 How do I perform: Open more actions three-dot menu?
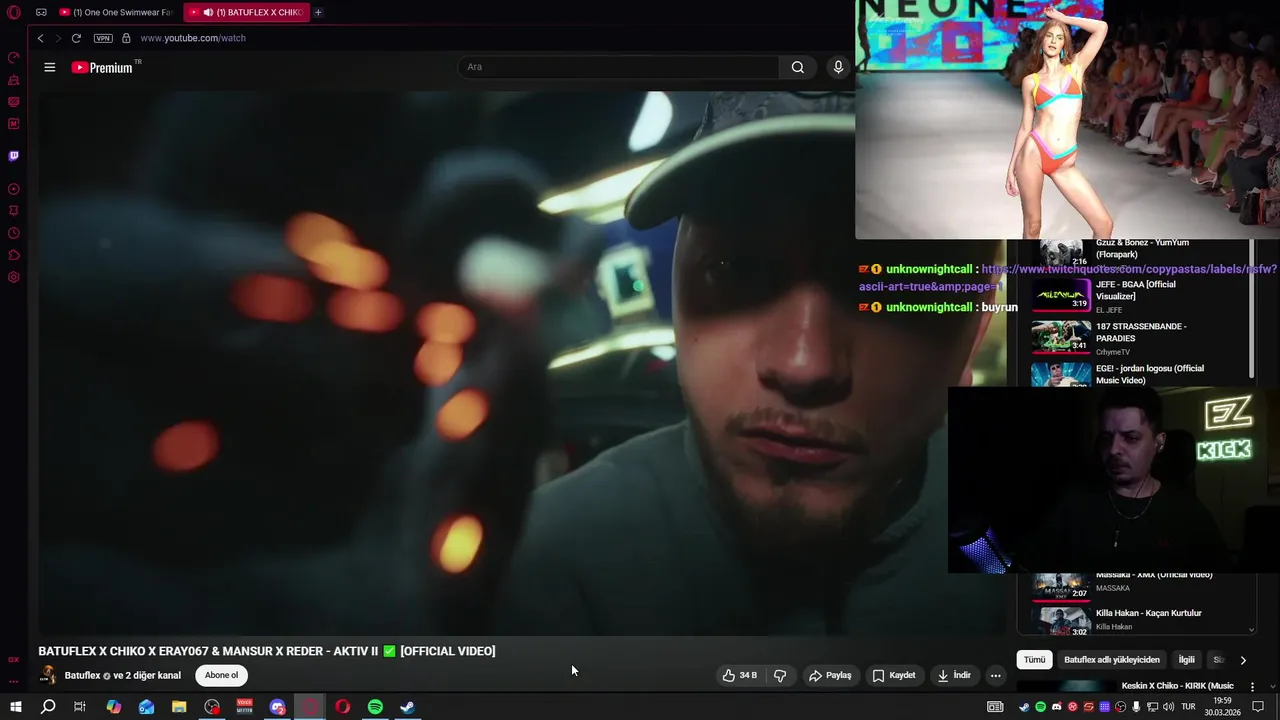tap(995, 675)
